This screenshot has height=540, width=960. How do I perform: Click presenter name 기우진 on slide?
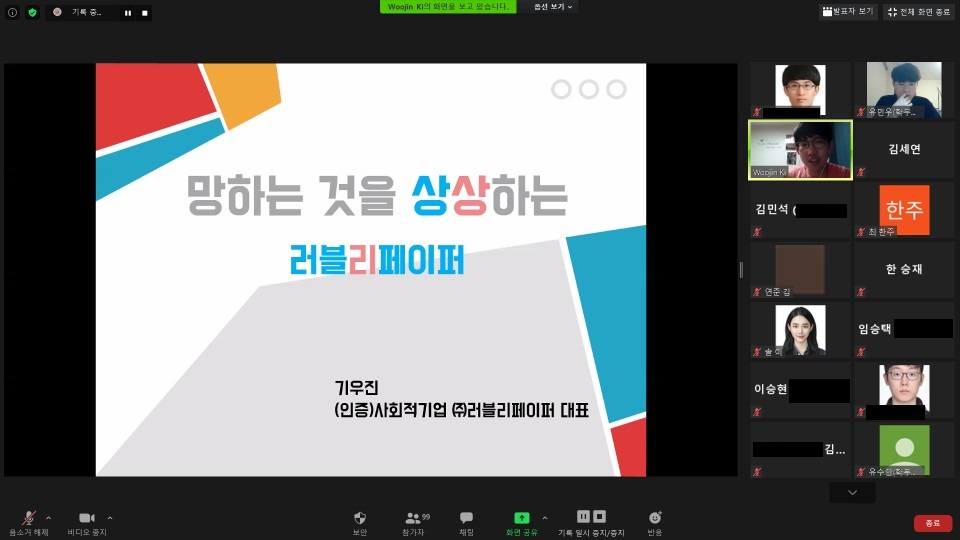[356, 388]
